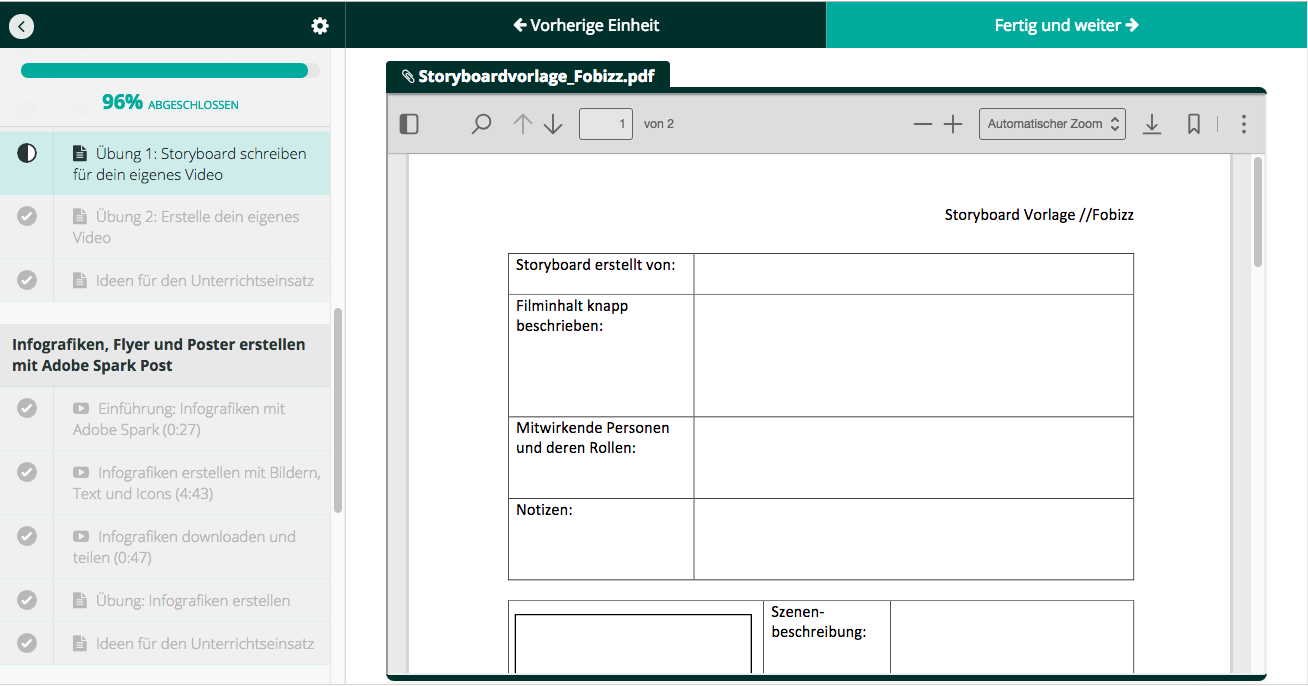Open the Automatischer Zoom dropdown
Viewport: 1308px width, 686px height.
pyautogui.click(x=1052, y=123)
